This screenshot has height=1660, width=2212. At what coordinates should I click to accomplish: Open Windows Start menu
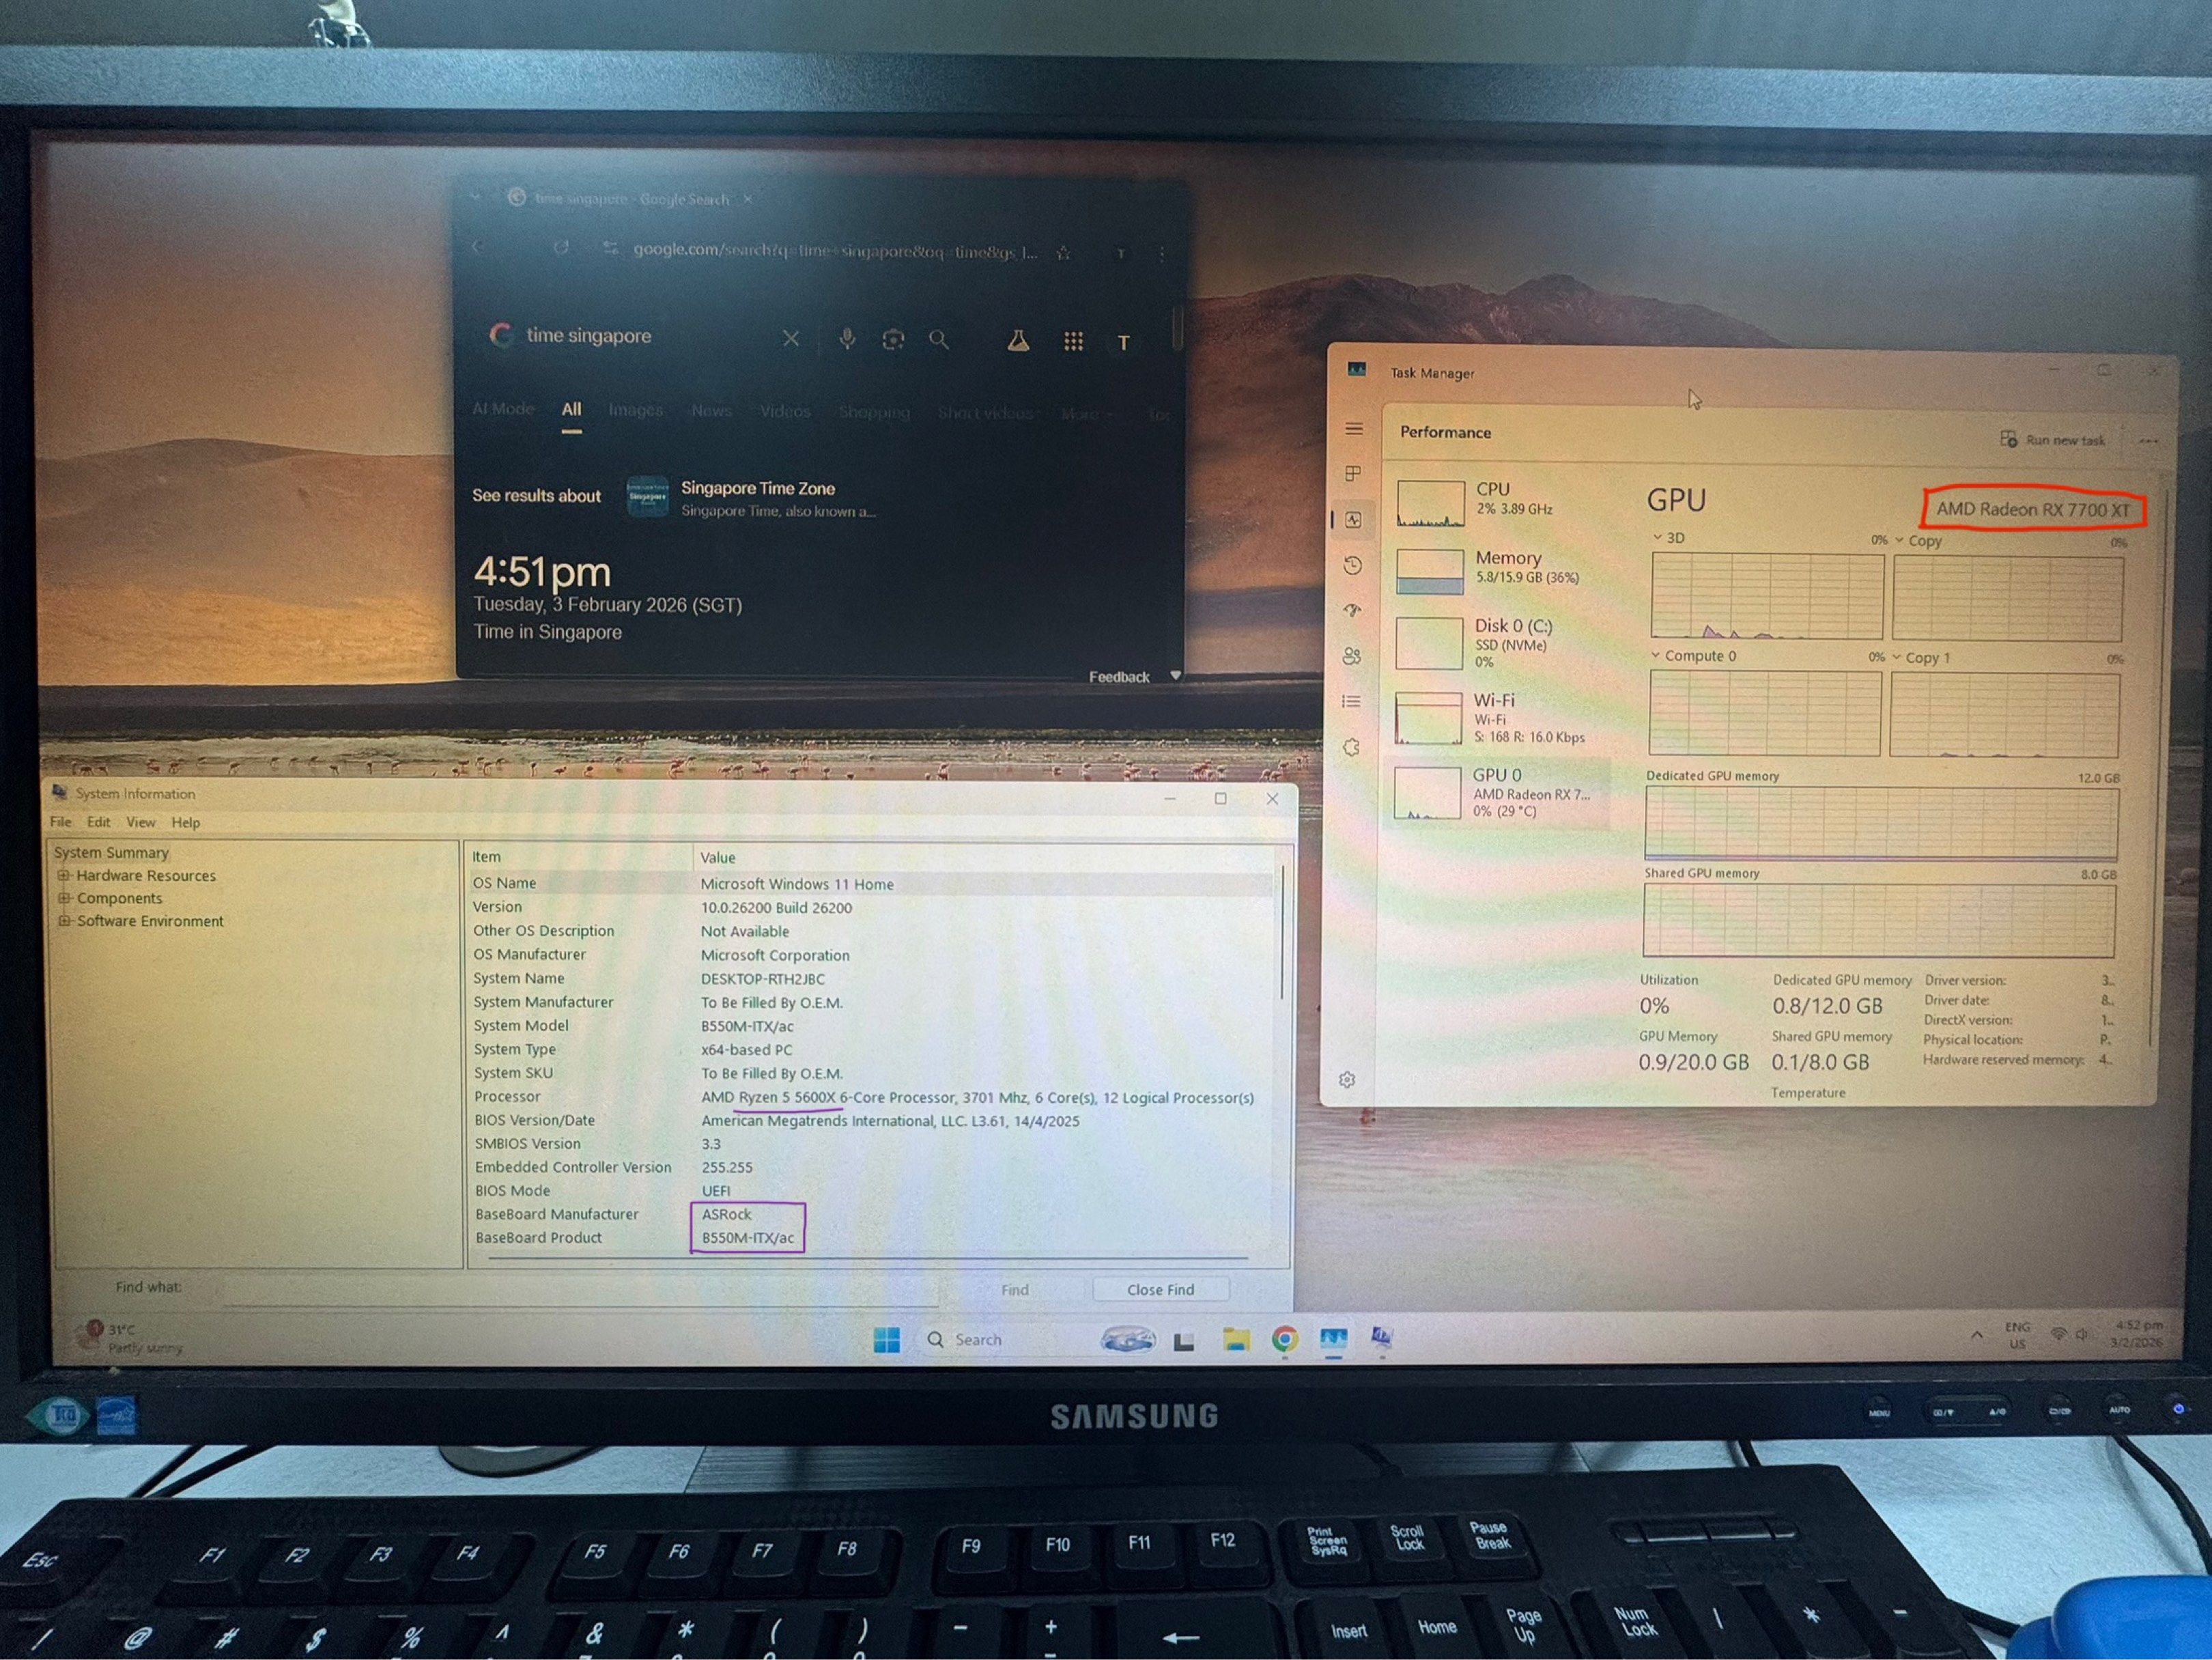pos(886,1340)
